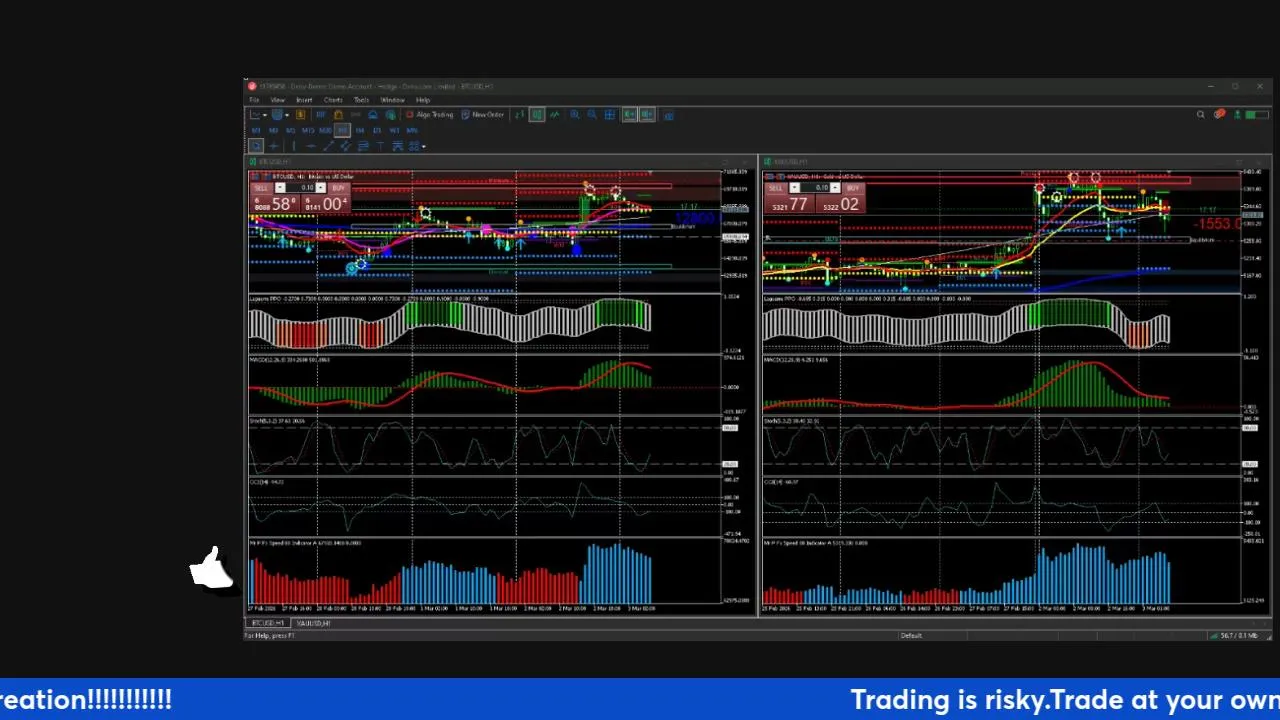
Task: Switch to the BTCUSD,H1 chart tab
Action: click(267, 623)
